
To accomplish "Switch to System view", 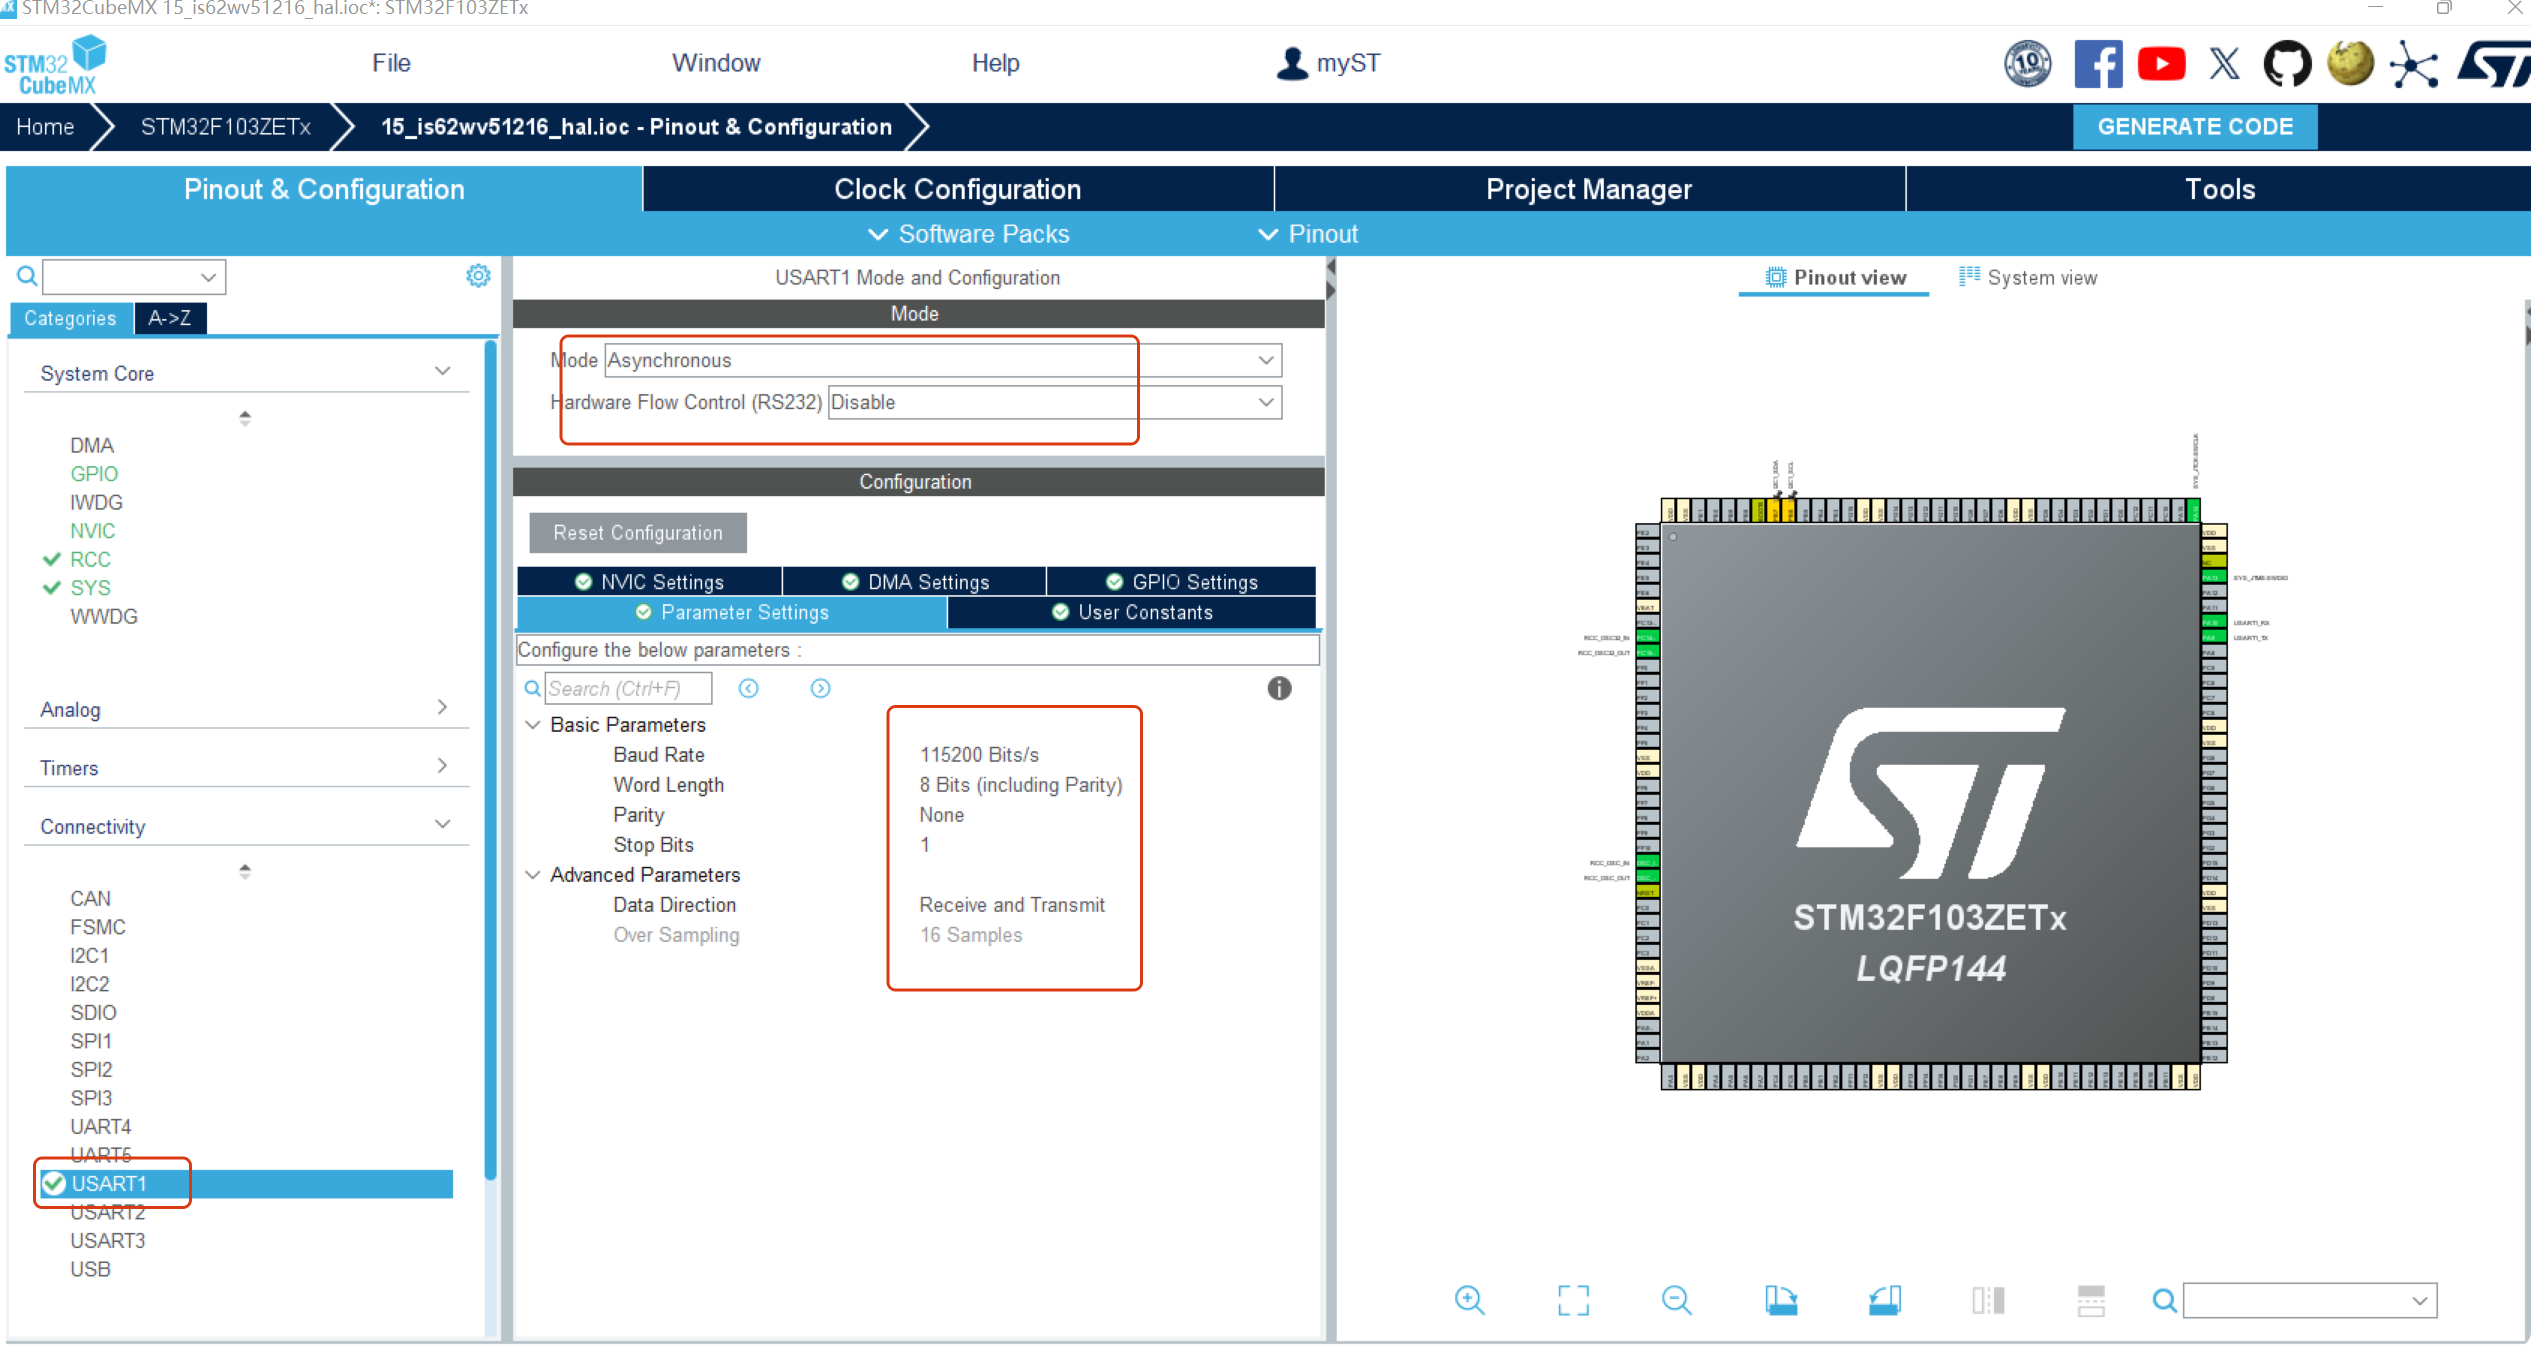I will (2027, 277).
